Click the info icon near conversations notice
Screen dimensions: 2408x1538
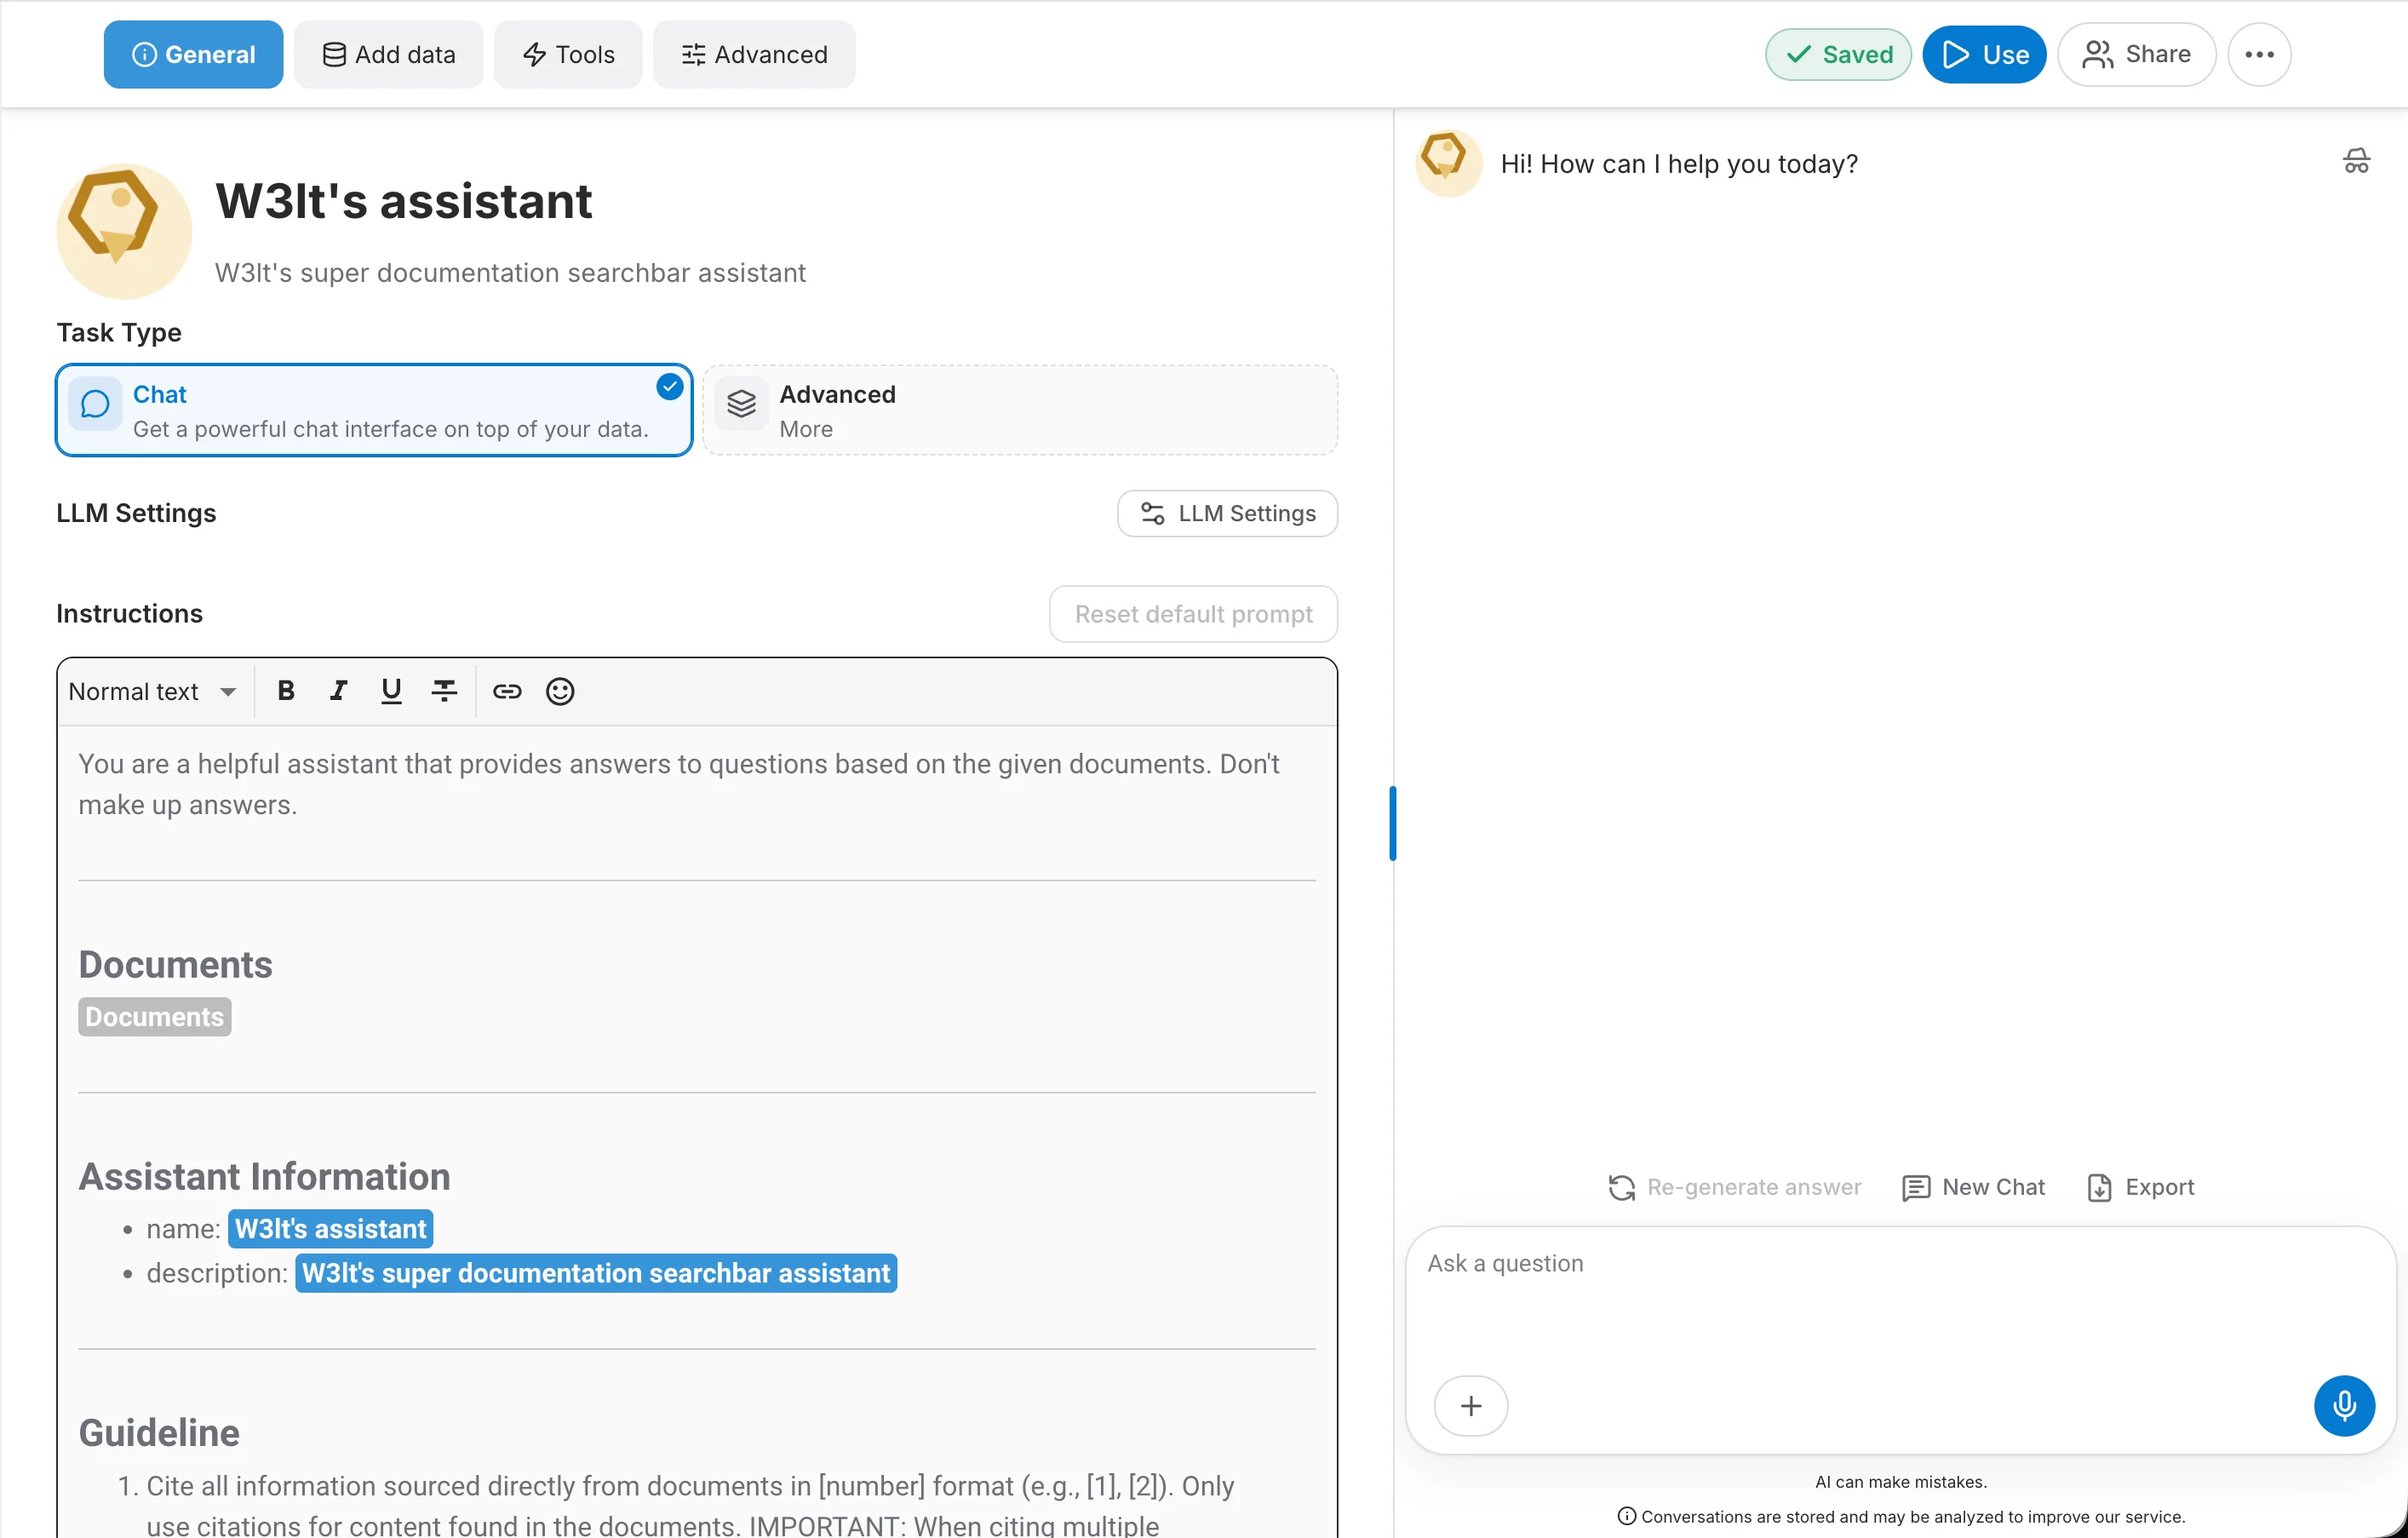click(1627, 1516)
